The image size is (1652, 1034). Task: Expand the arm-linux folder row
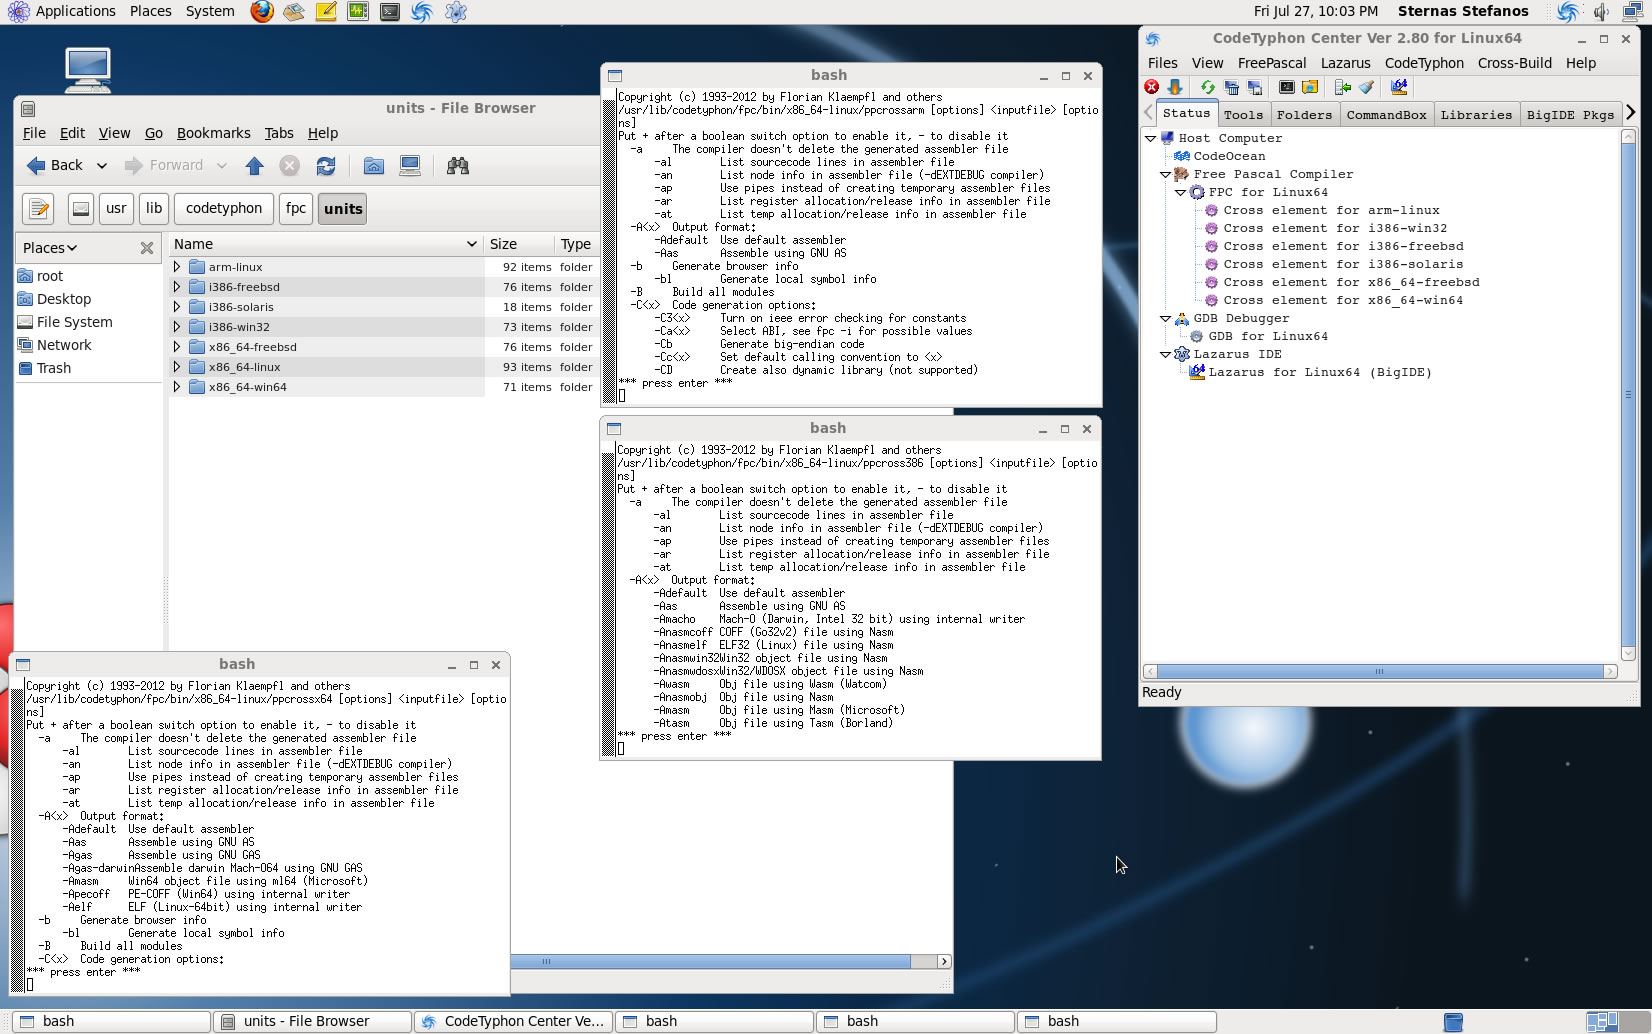point(177,267)
